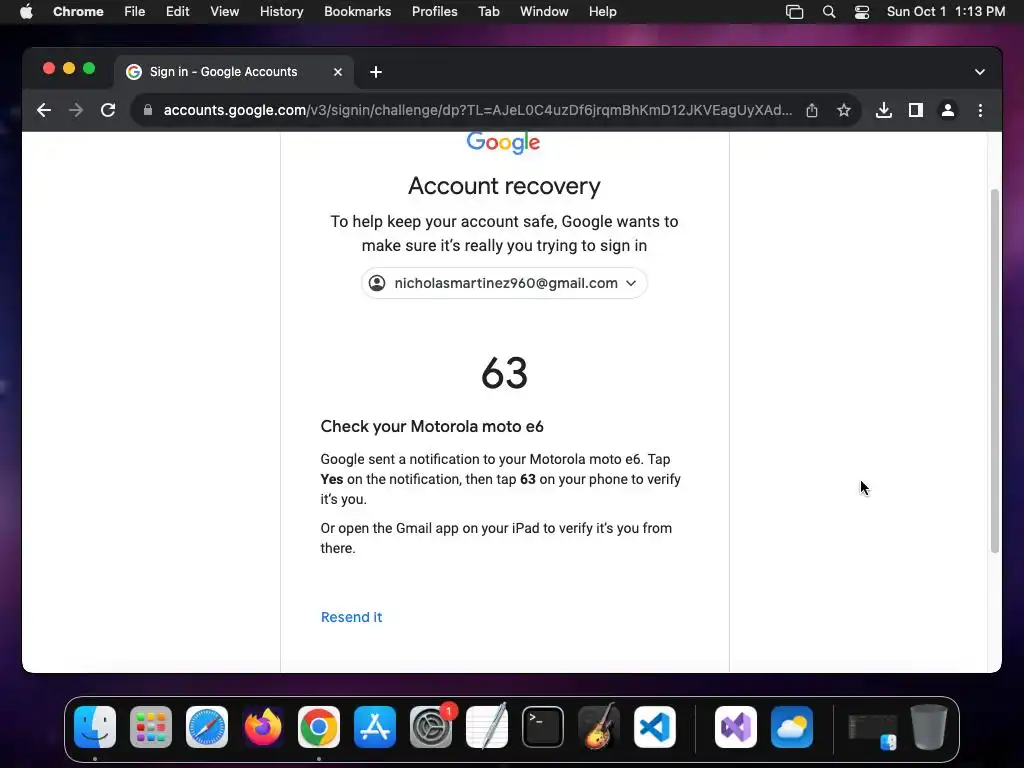Open Chrome downloads icon

click(x=884, y=110)
